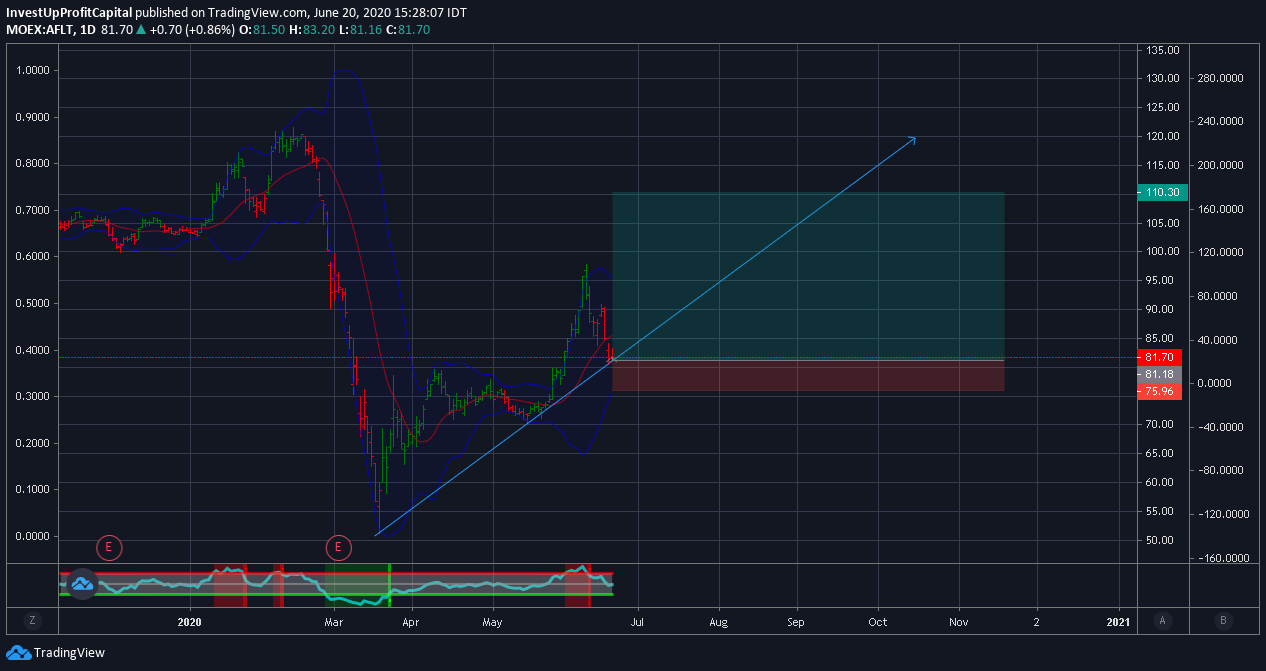Click the Aug label on the time axis
This screenshot has width=1266, height=671.
coord(718,622)
